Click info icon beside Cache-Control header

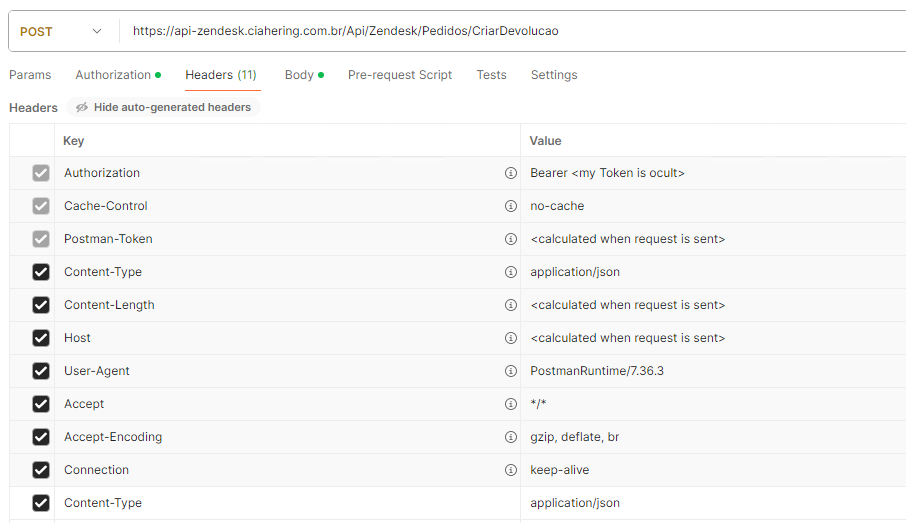511,206
